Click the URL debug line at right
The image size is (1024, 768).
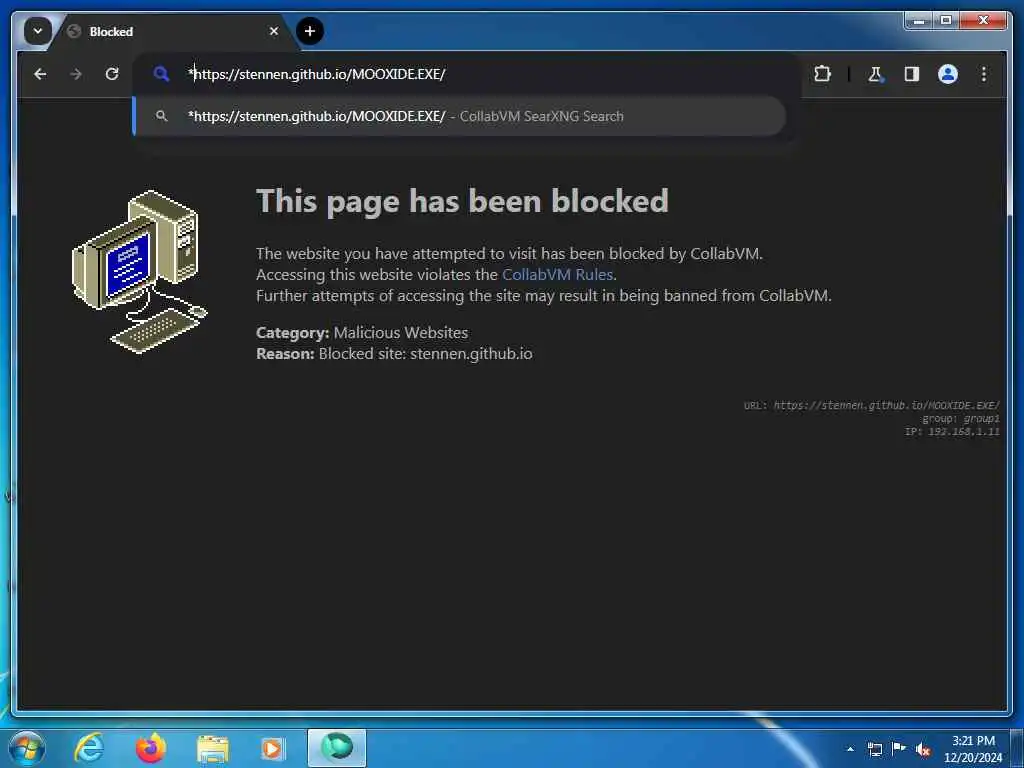click(x=871, y=406)
